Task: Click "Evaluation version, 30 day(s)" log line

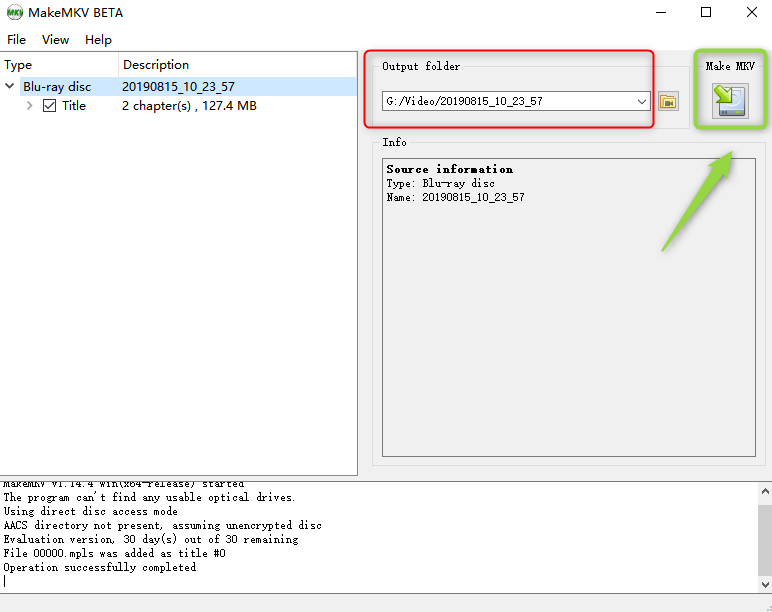Action: pos(151,539)
